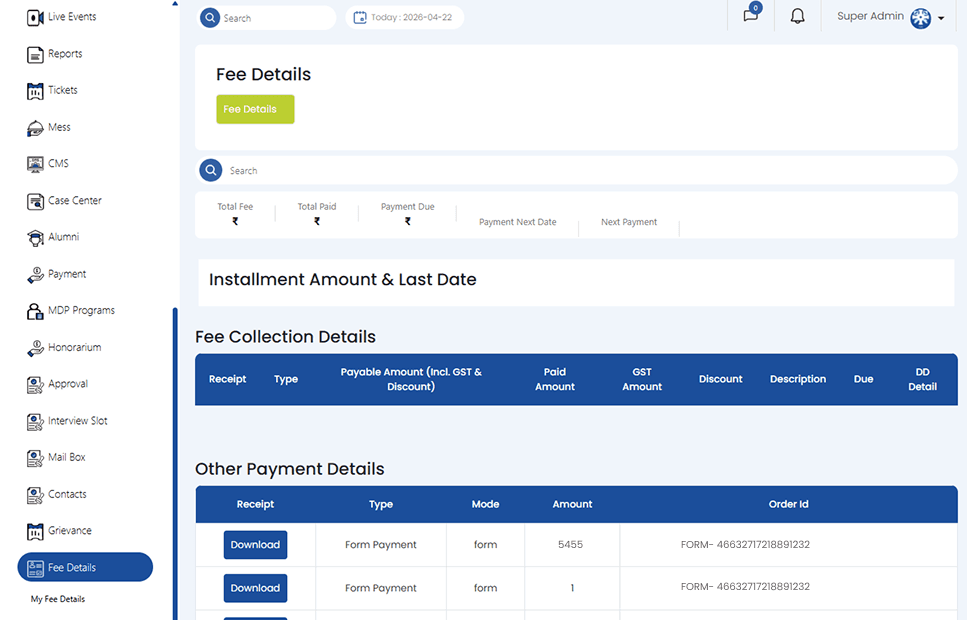
Task: Click the sidebar vertical scrollbar
Action: (175, 463)
